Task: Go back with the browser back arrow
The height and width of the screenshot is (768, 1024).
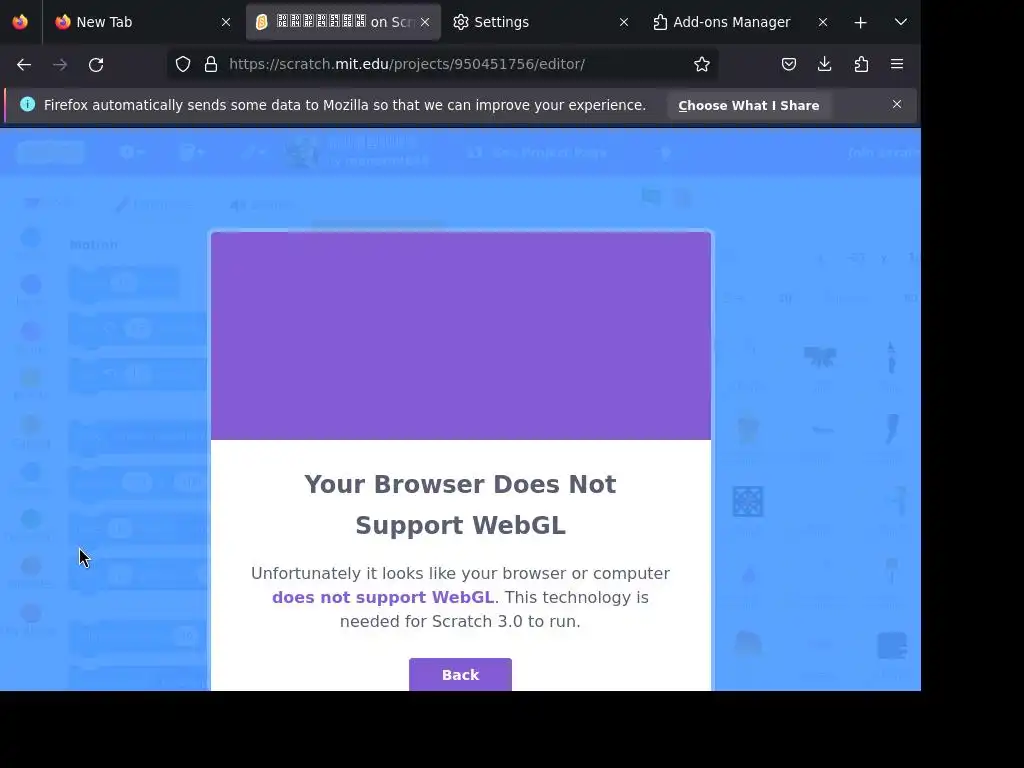Action: pos(24,64)
